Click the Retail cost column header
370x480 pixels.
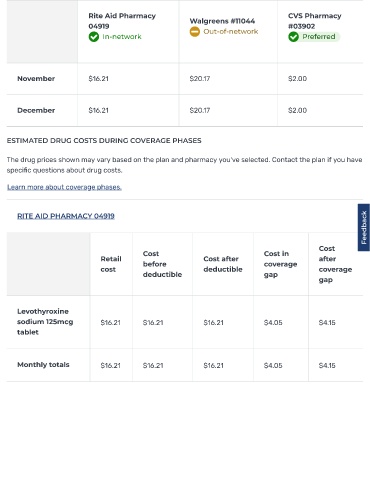tap(111, 264)
